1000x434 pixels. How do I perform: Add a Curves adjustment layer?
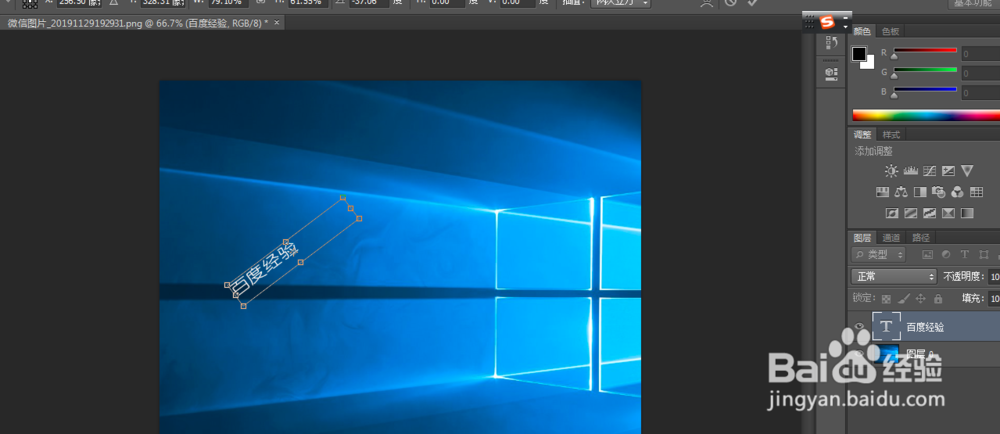(929, 171)
